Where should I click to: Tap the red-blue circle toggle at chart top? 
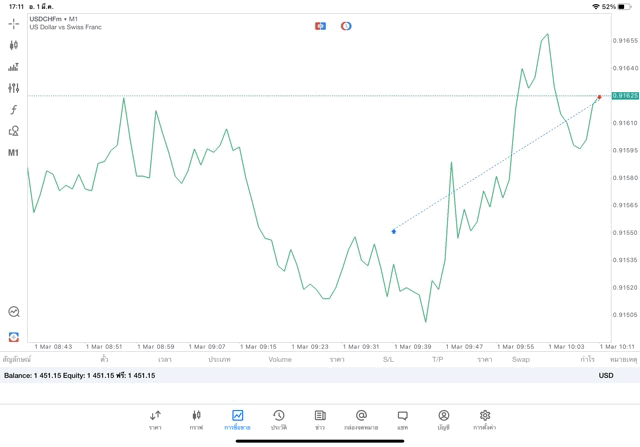tap(346, 26)
